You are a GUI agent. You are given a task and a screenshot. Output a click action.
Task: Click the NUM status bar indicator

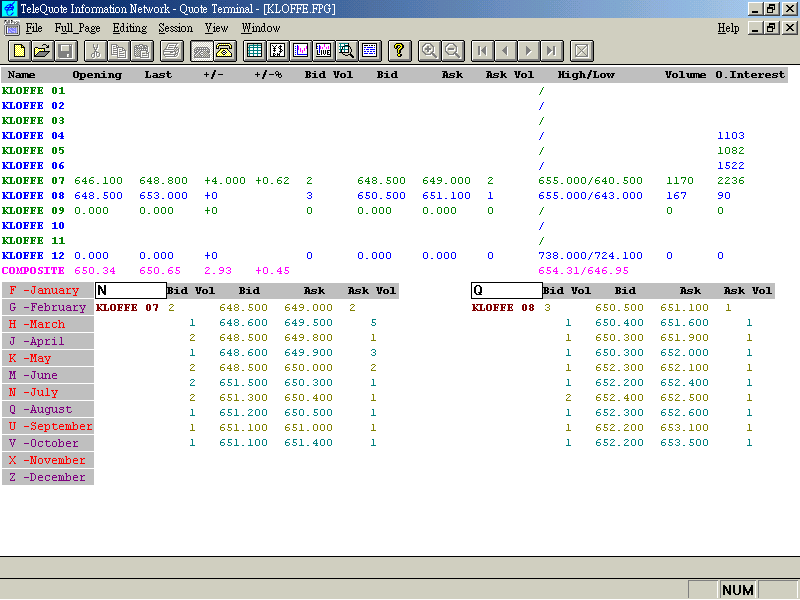coord(738,590)
